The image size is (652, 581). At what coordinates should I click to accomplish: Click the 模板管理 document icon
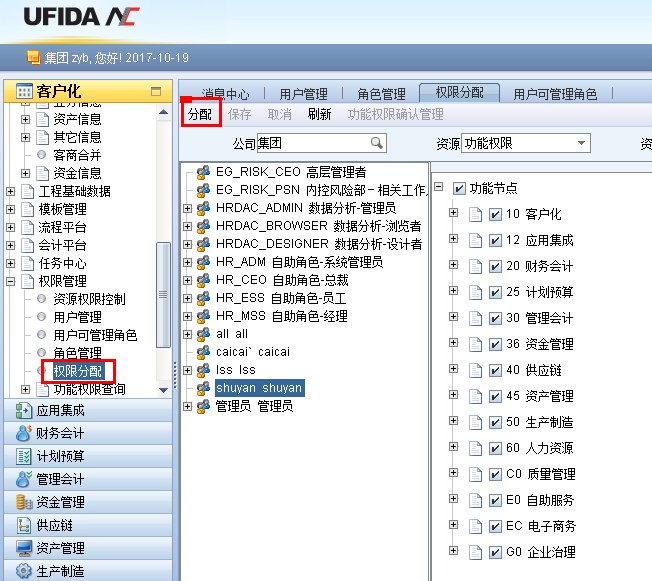(x=27, y=209)
